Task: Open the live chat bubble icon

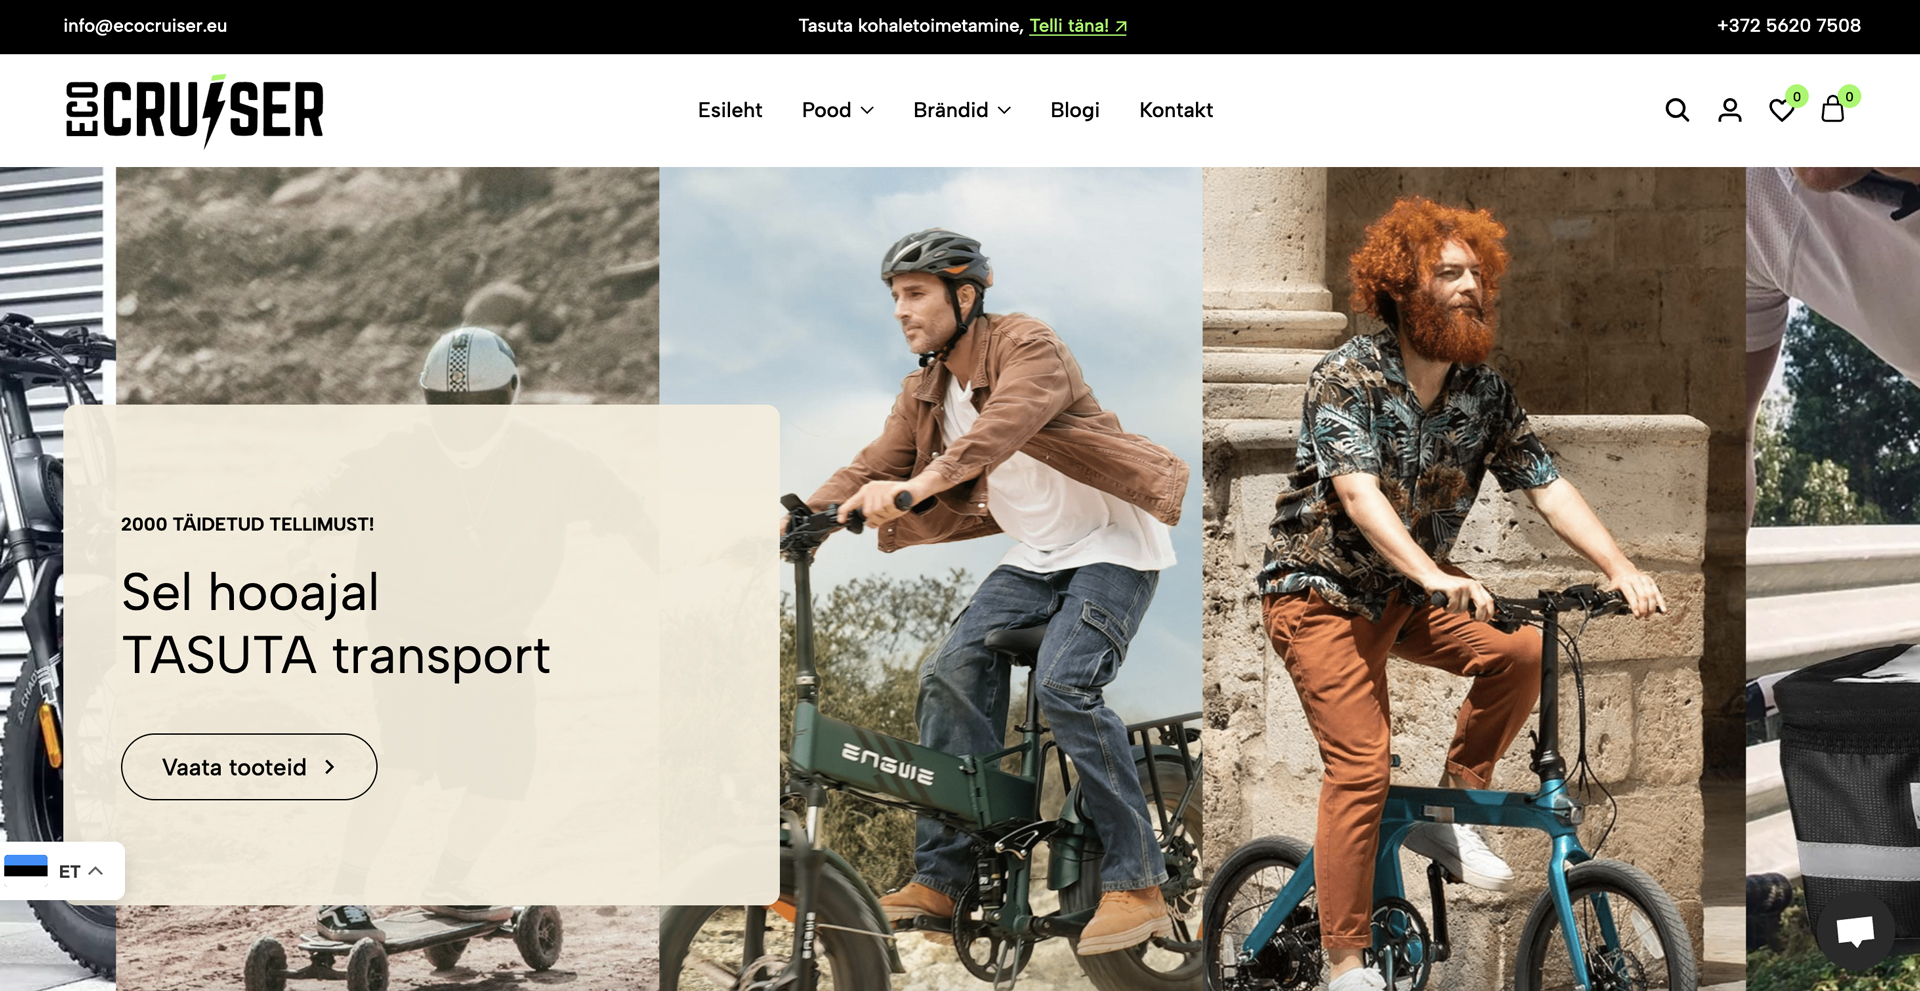Action: coord(1855,931)
